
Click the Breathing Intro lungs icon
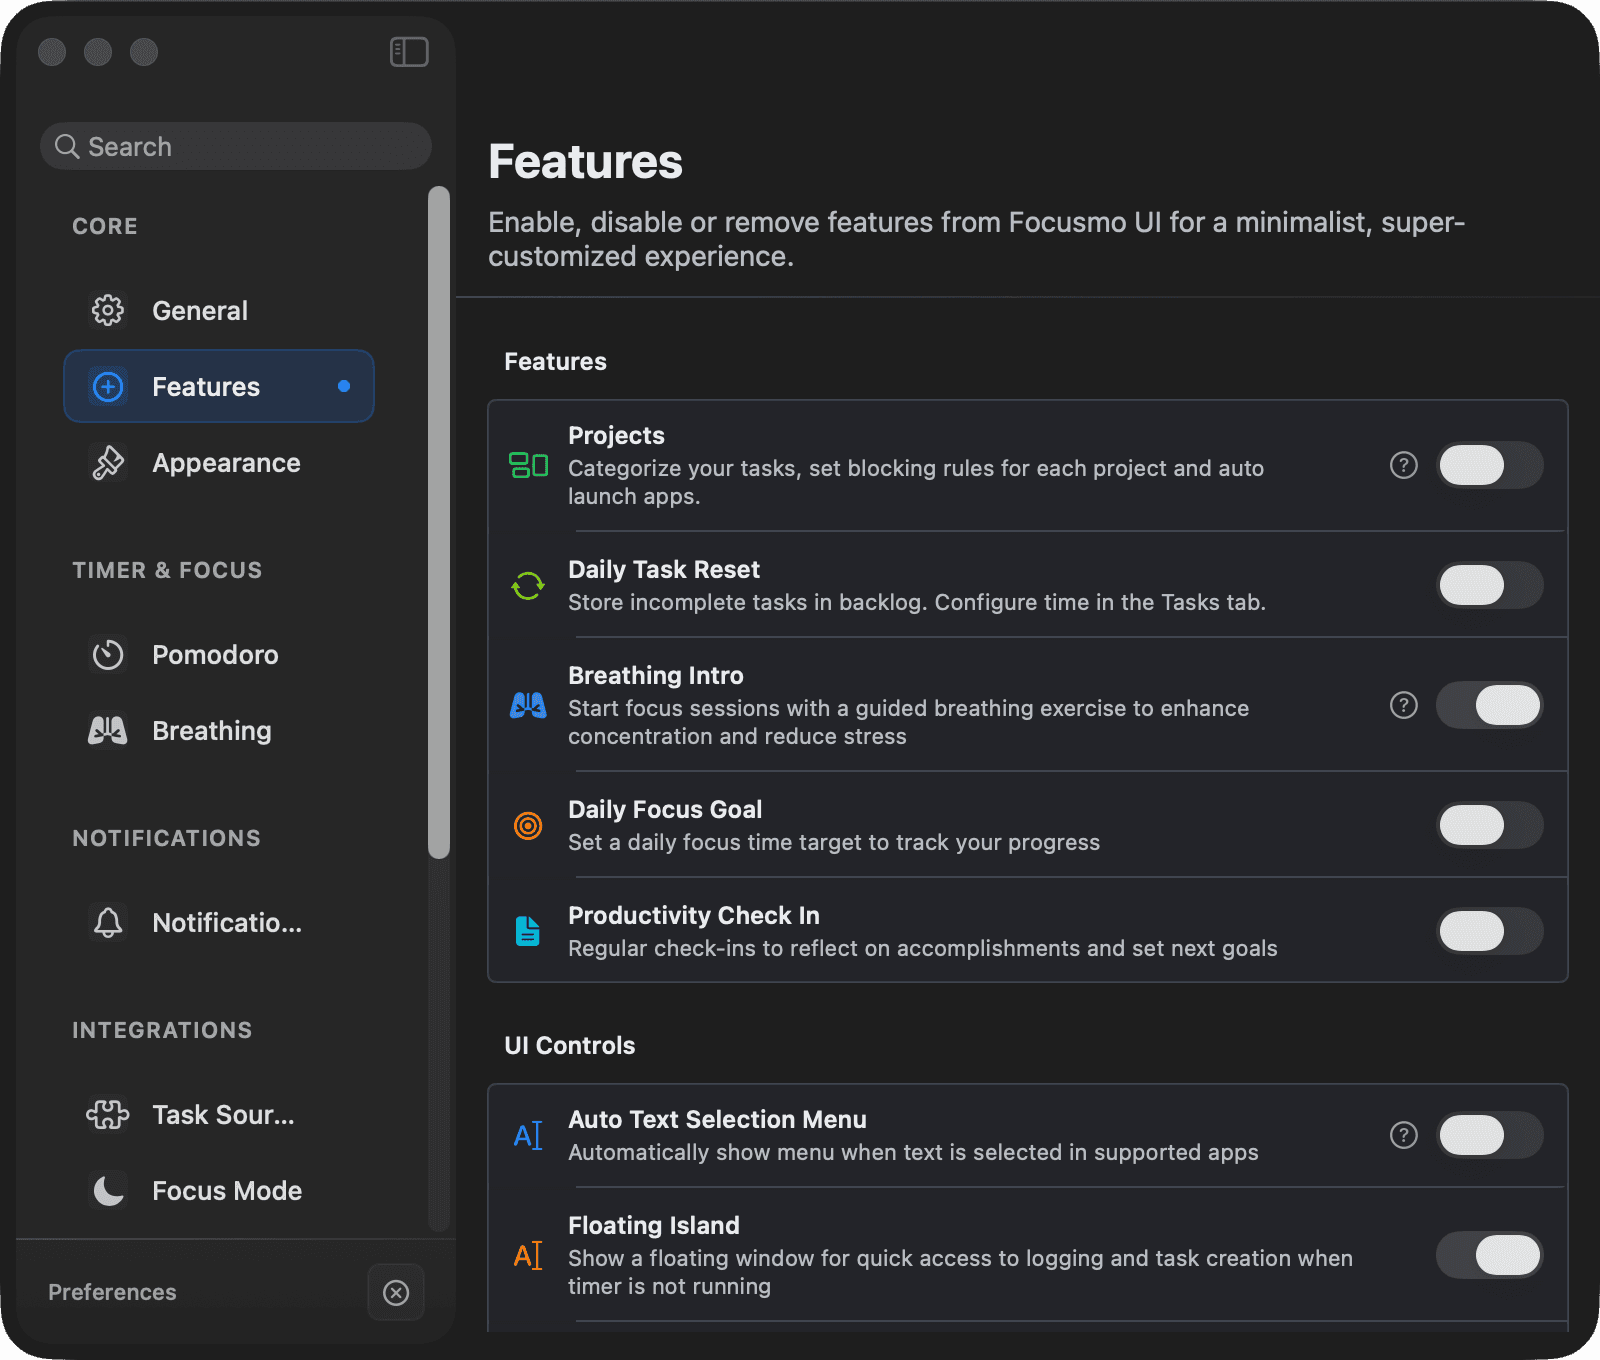(x=528, y=705)
